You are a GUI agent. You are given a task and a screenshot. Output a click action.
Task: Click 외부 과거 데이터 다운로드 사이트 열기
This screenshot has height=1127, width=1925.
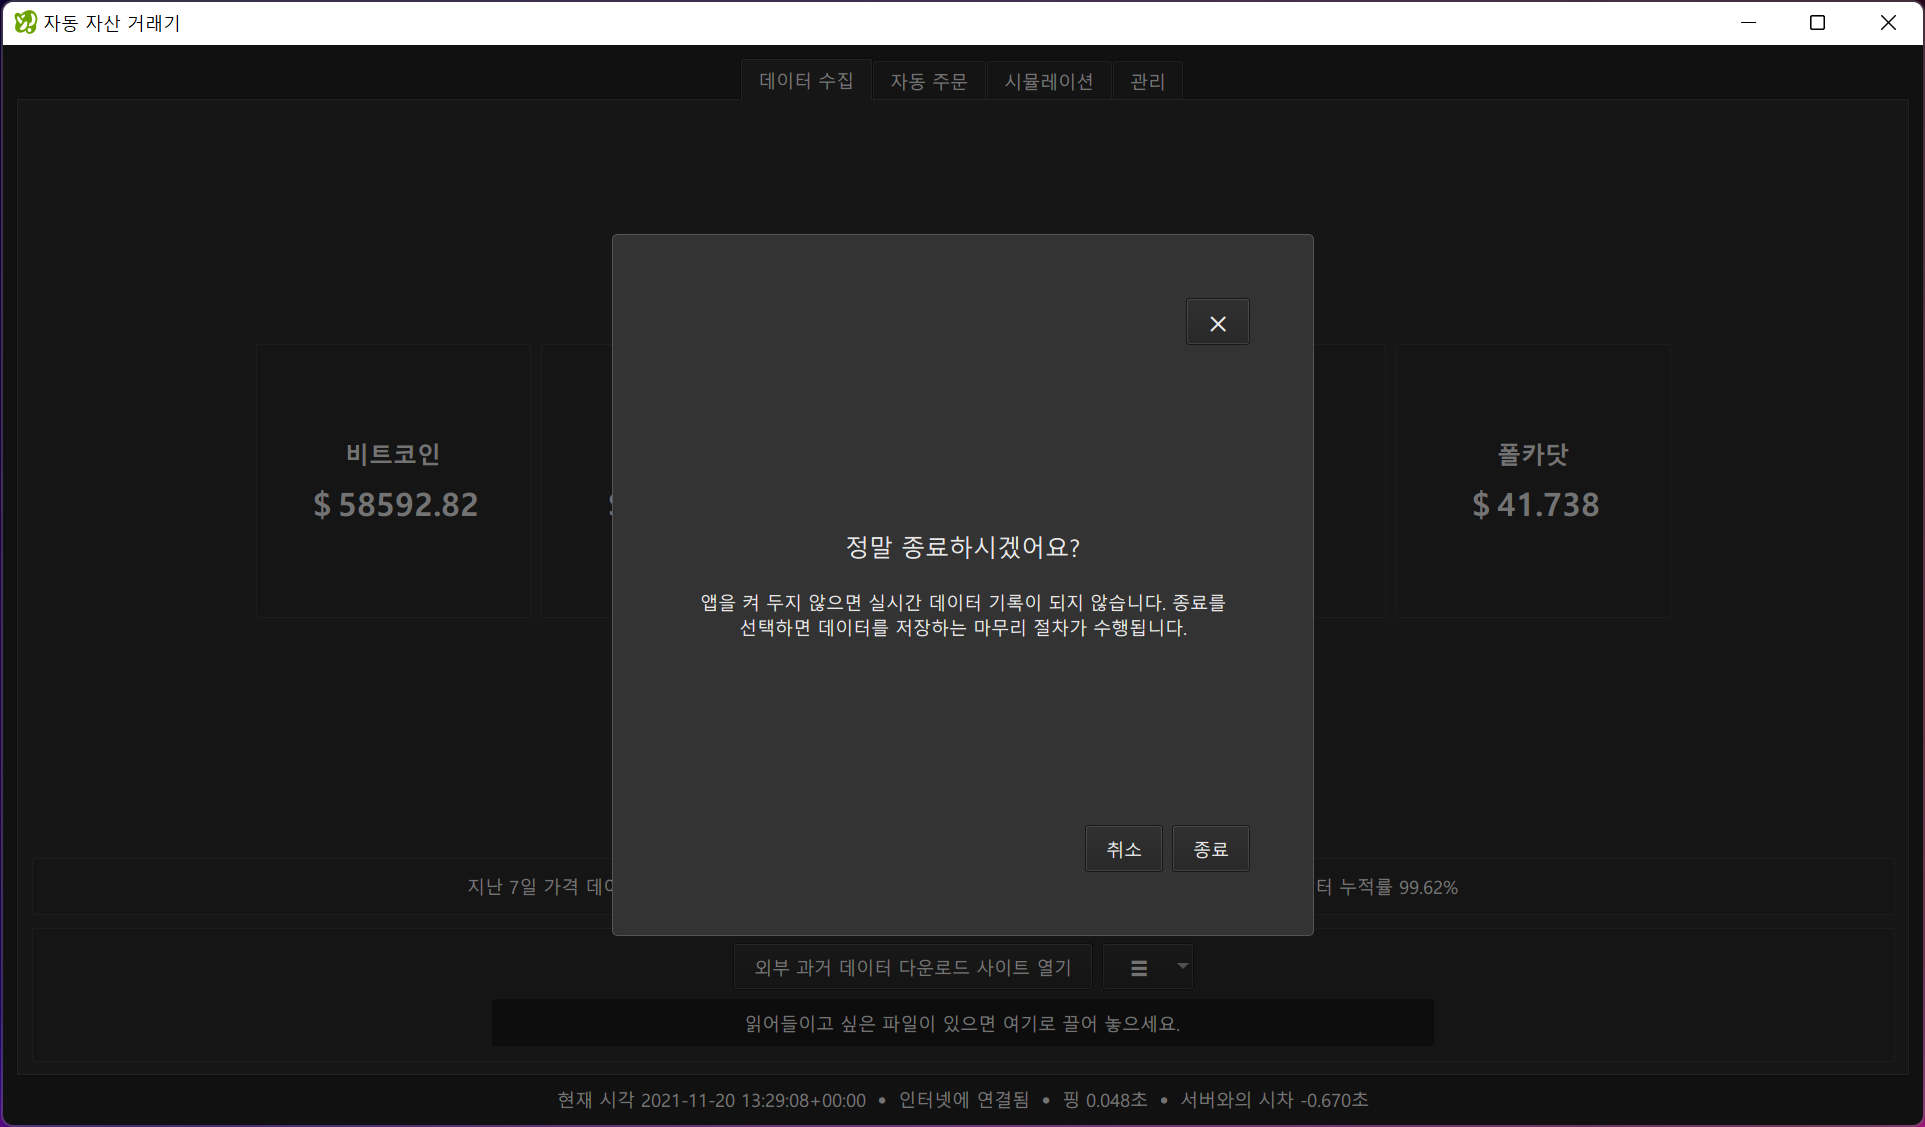(912, 967)
